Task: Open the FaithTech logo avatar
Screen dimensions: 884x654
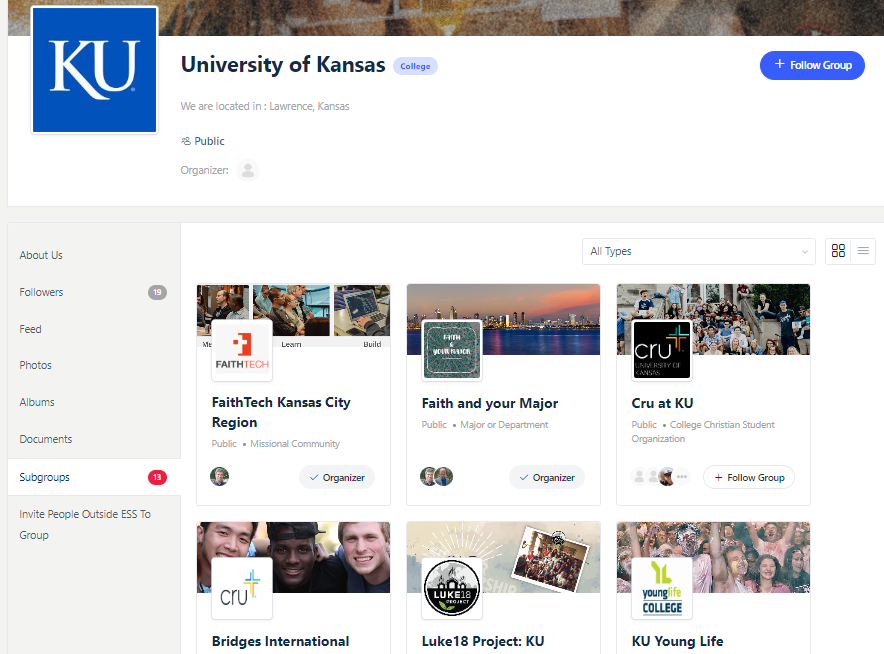Action: tap(242, 351)
